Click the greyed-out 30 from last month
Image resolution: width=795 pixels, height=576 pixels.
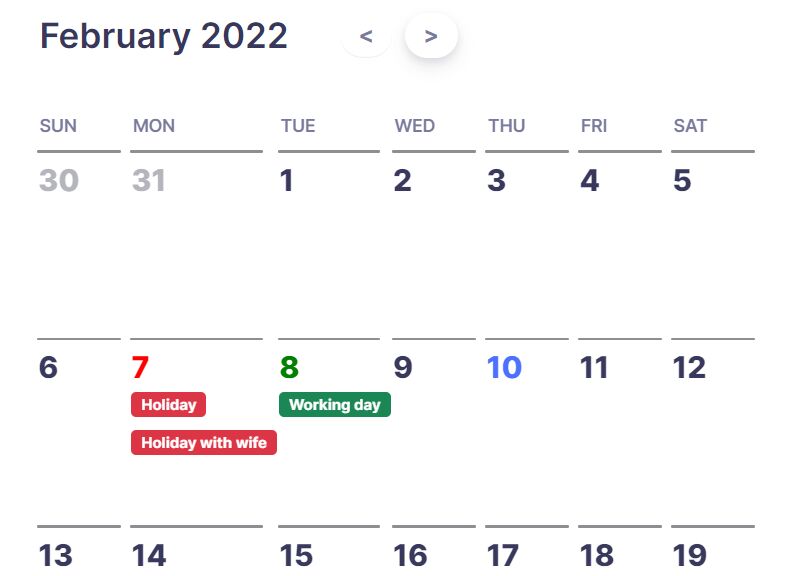[59, 180]
